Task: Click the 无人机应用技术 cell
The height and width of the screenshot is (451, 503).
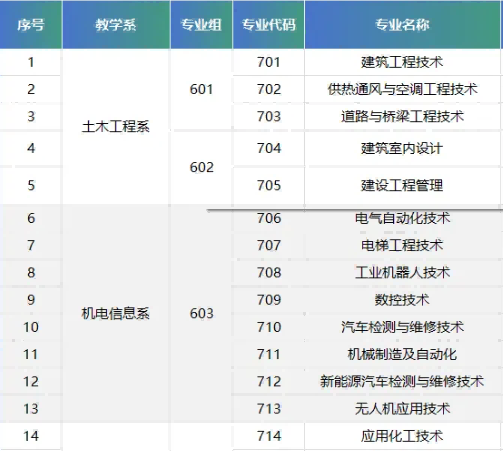Action: 402,409
